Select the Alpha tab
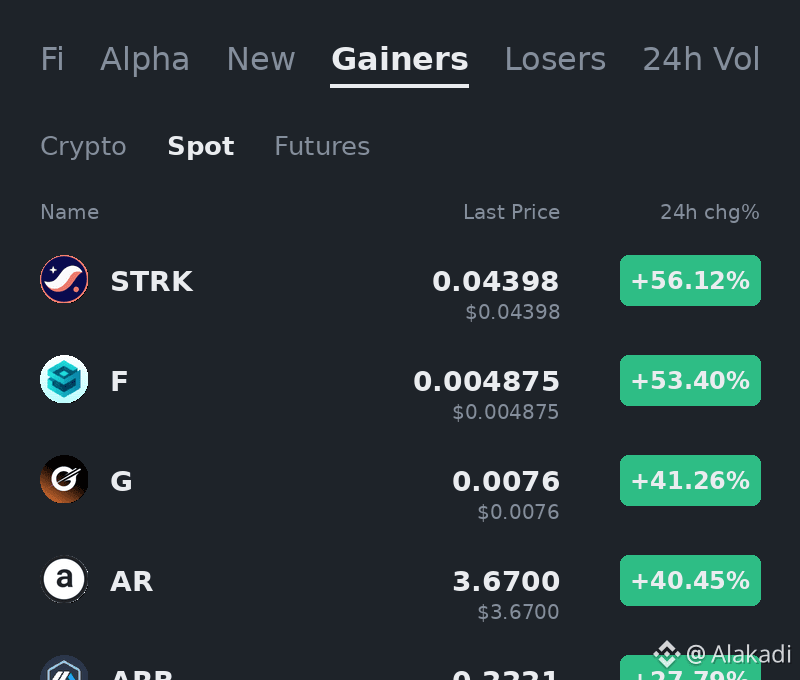The width and height of the screenshot is (800, 680). [145, 59]
